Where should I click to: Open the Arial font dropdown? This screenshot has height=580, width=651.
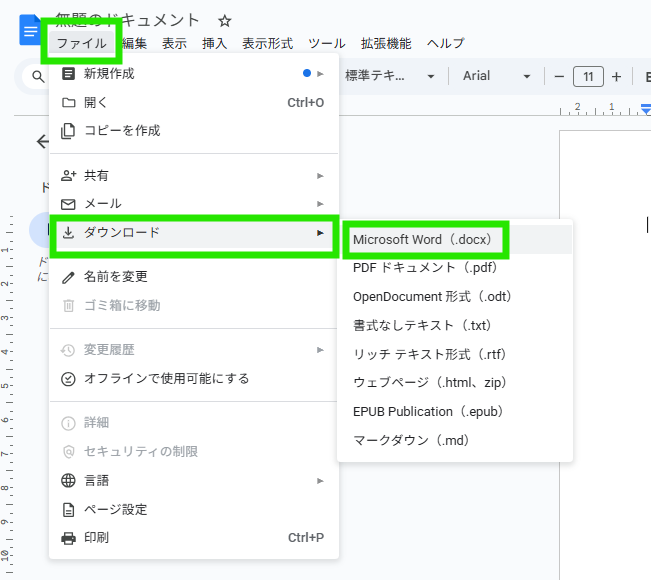coord(496,76)
